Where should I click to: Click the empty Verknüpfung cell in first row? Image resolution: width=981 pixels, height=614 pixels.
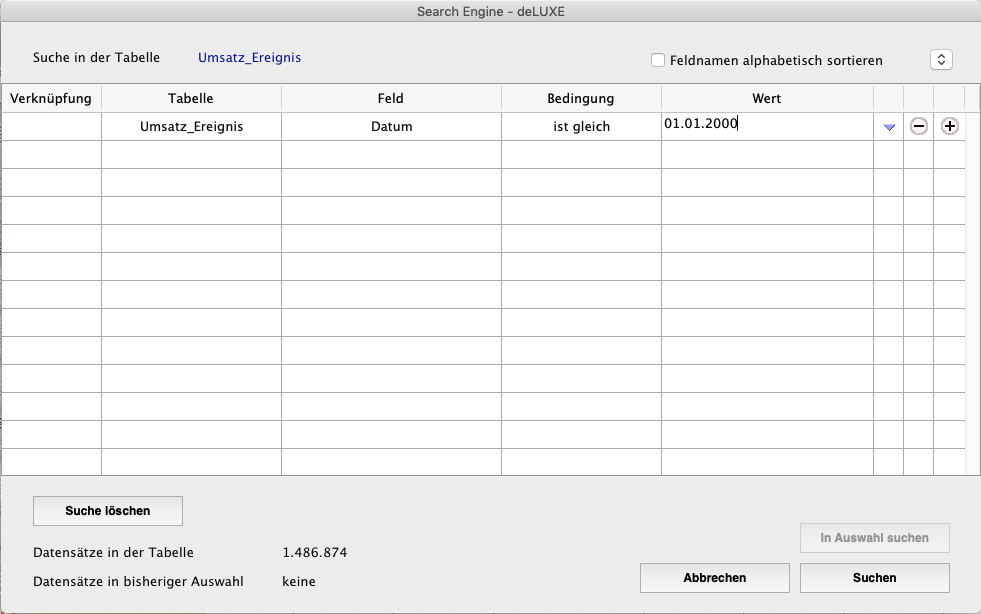tap(51, 127)
